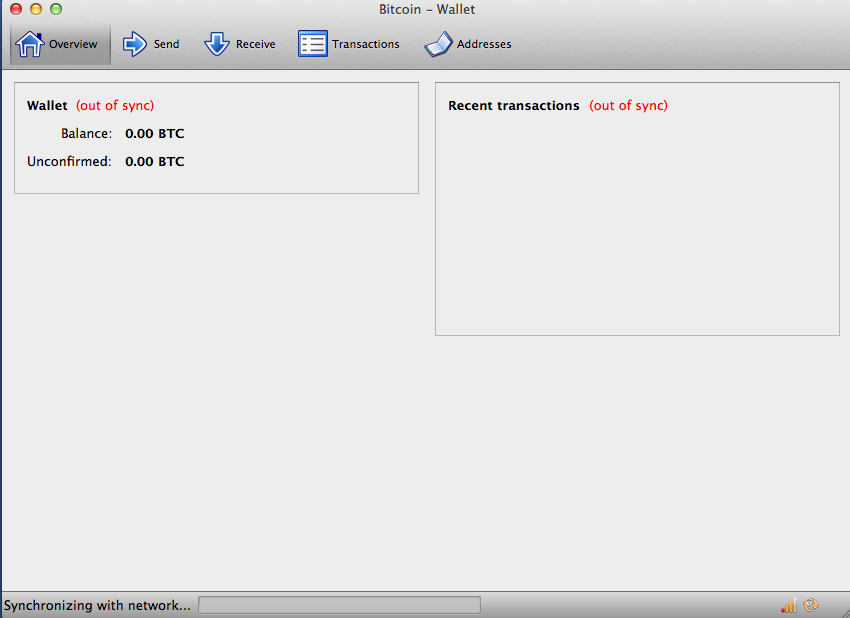Click the synchronization progress bar
850x618 pixels.
tap(339, 605)
